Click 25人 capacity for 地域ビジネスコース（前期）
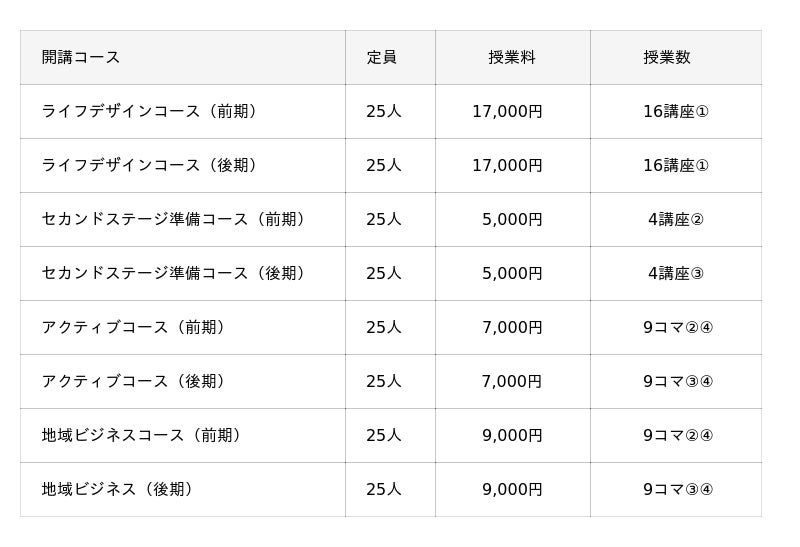Viewport: 800px width, 547px height. [384, 436]
